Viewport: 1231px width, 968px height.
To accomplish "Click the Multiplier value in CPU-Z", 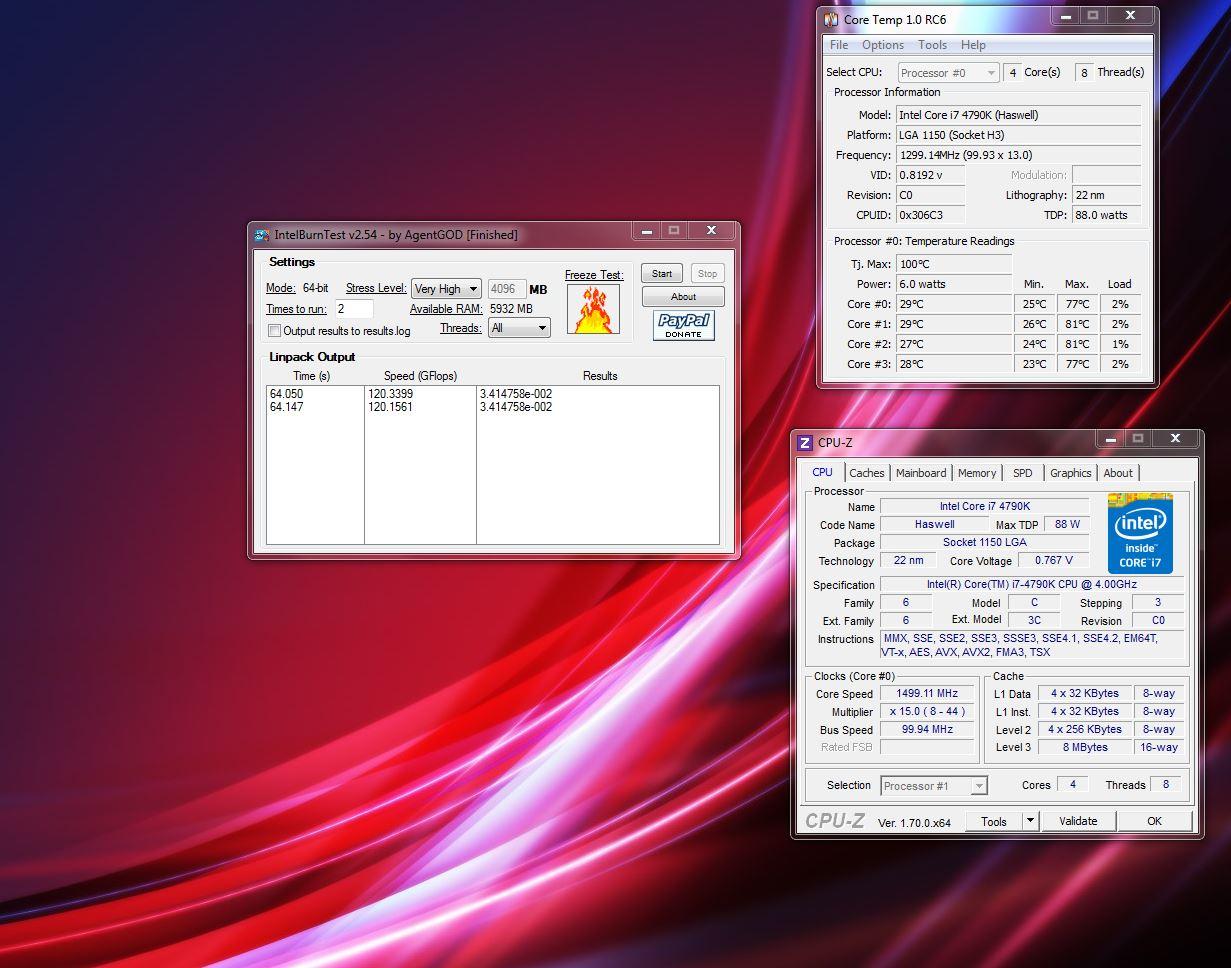I will click(927, 712).
